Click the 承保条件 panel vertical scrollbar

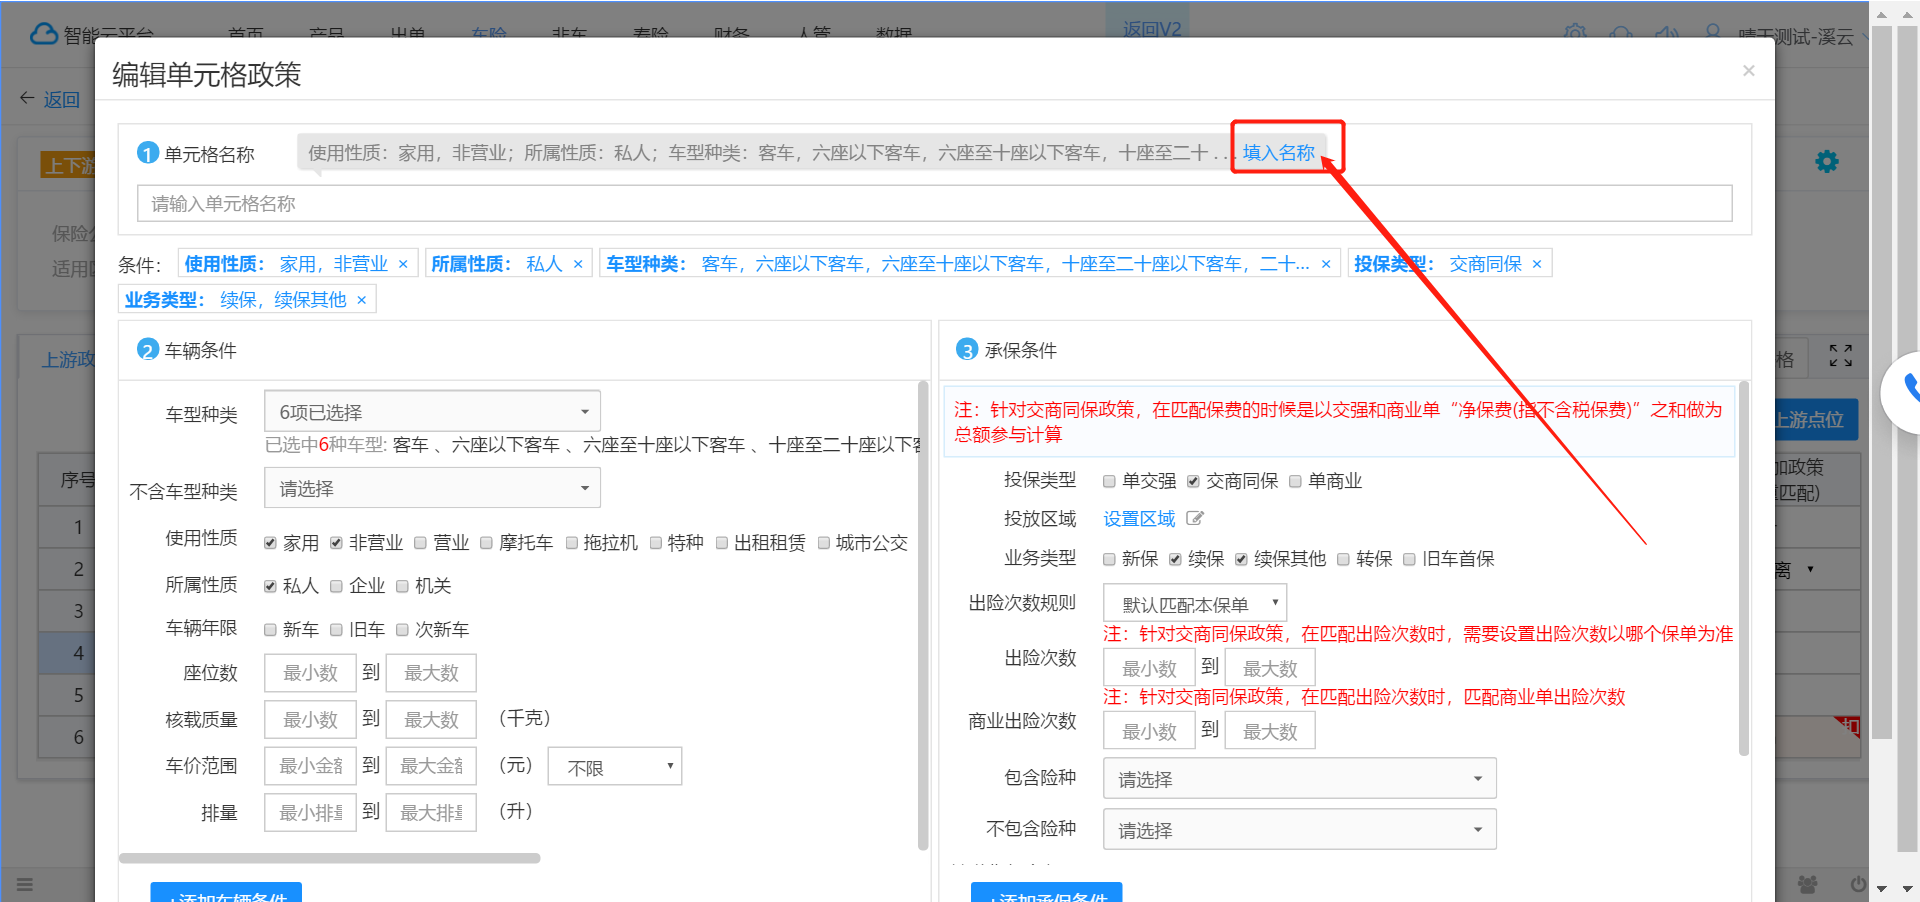pyautogui.click(x=1744, y=568)
